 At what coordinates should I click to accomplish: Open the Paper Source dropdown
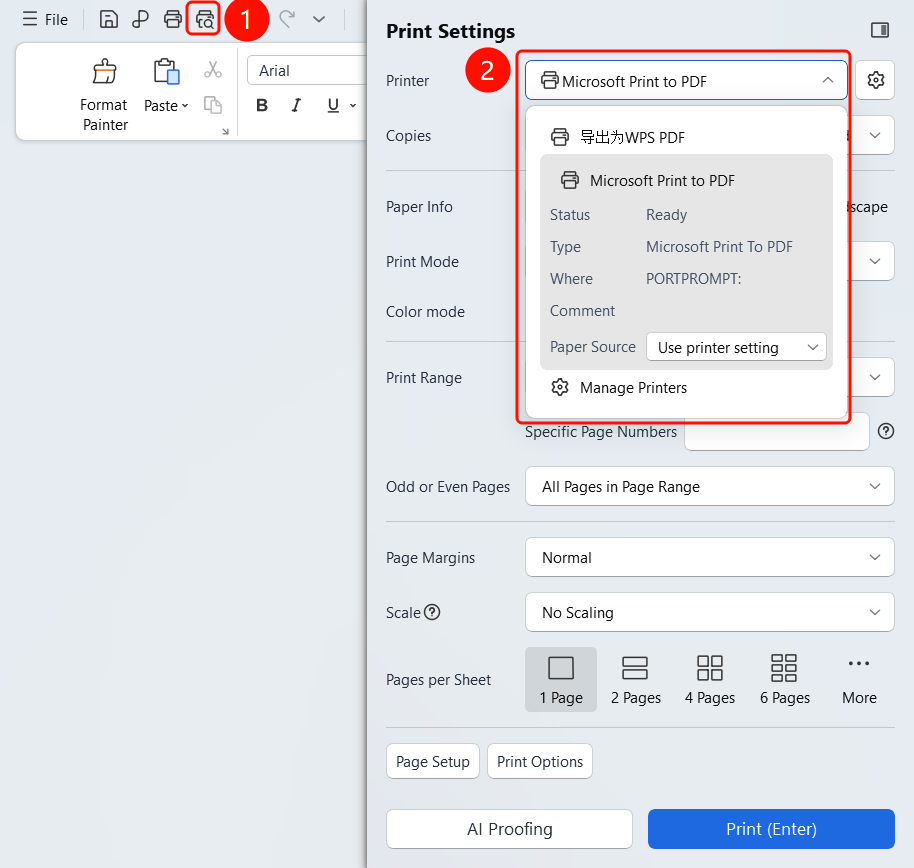(736, 347)
